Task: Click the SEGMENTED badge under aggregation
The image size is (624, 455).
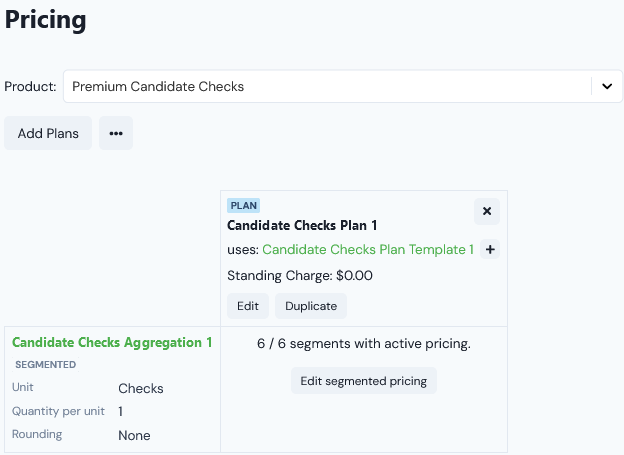Action: [x=47, y=365]
